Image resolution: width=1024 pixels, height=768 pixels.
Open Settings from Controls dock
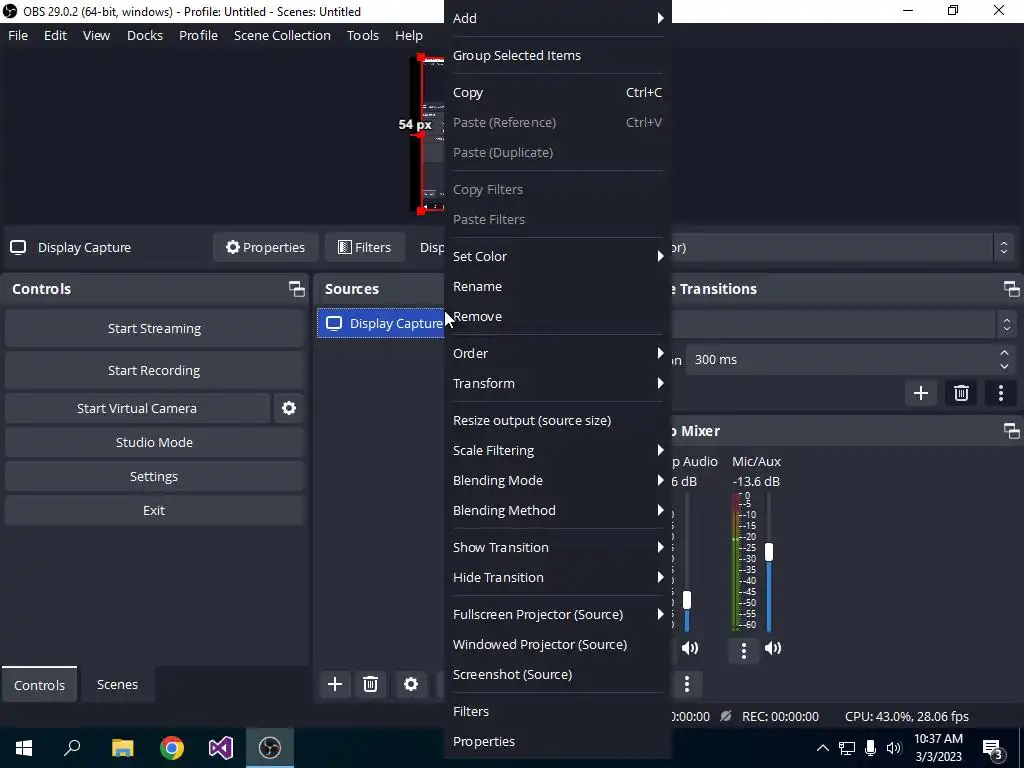click(154, 476)
